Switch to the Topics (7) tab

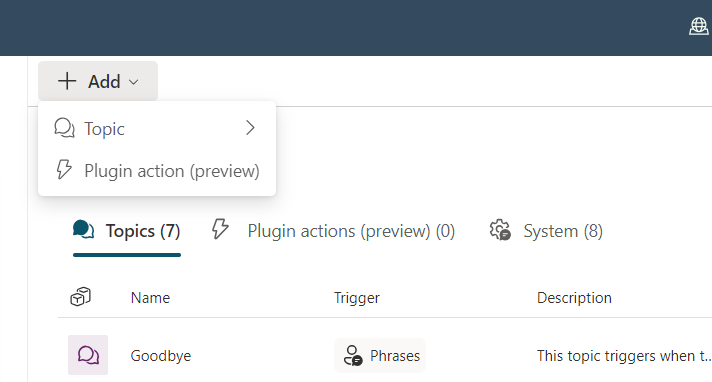127,231
